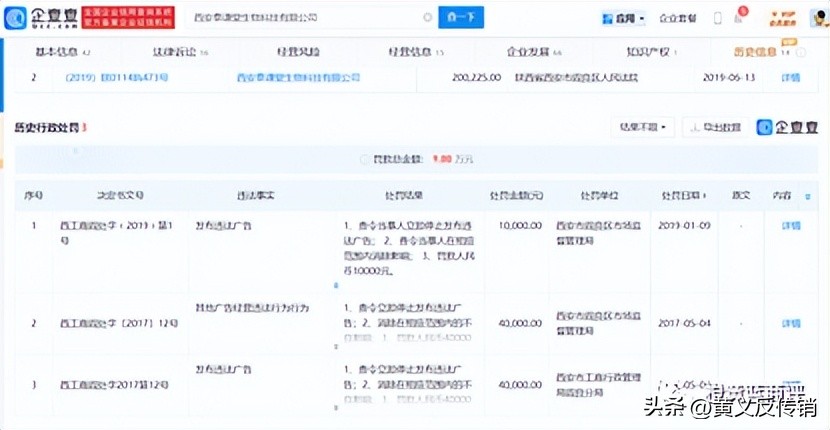The height and width of the screenshot is (430, 830).
Task: Switch to the 知识产权 tab
Action: [651, 52]
